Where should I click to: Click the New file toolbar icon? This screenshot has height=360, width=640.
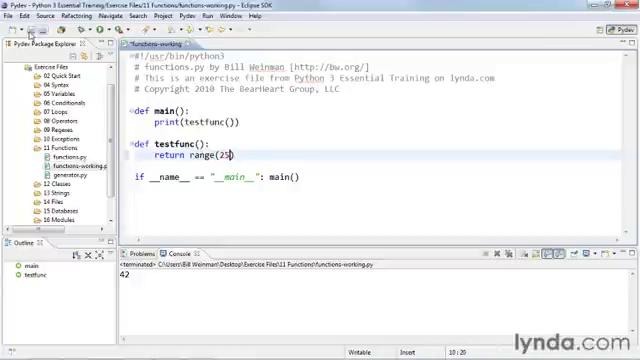point(13,29)
